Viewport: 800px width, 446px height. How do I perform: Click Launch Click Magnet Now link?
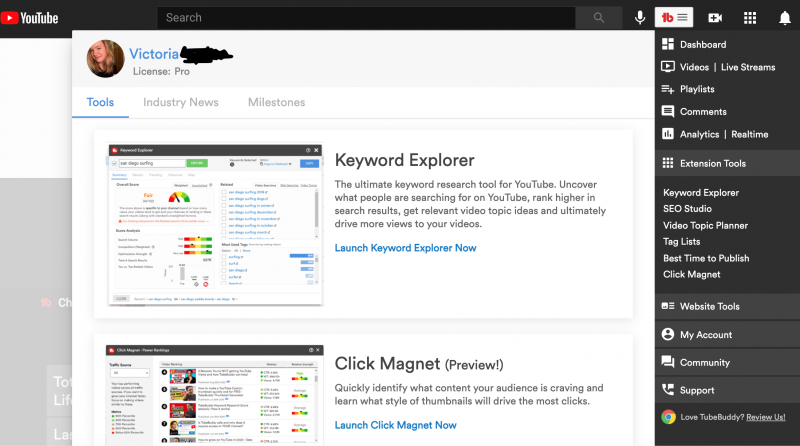point(395,425)
